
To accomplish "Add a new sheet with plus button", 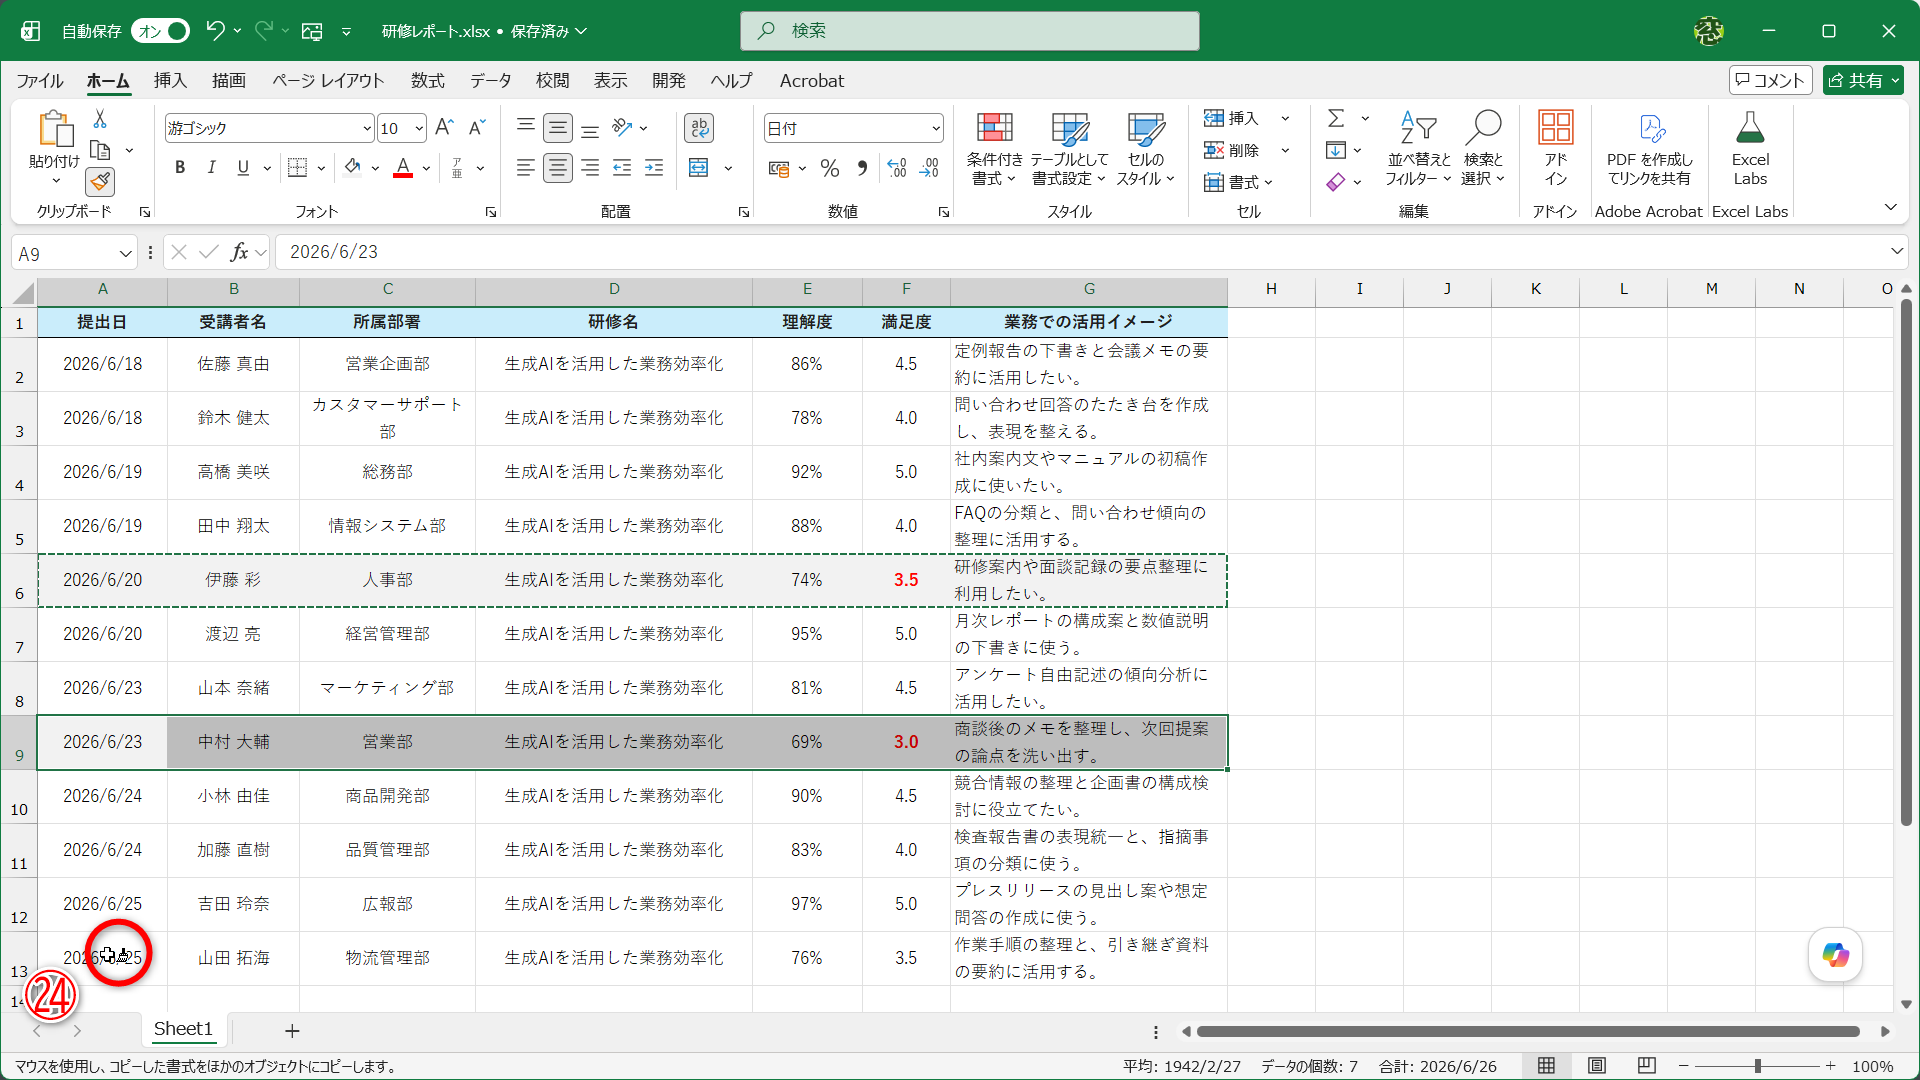I will click(292, 1031).
